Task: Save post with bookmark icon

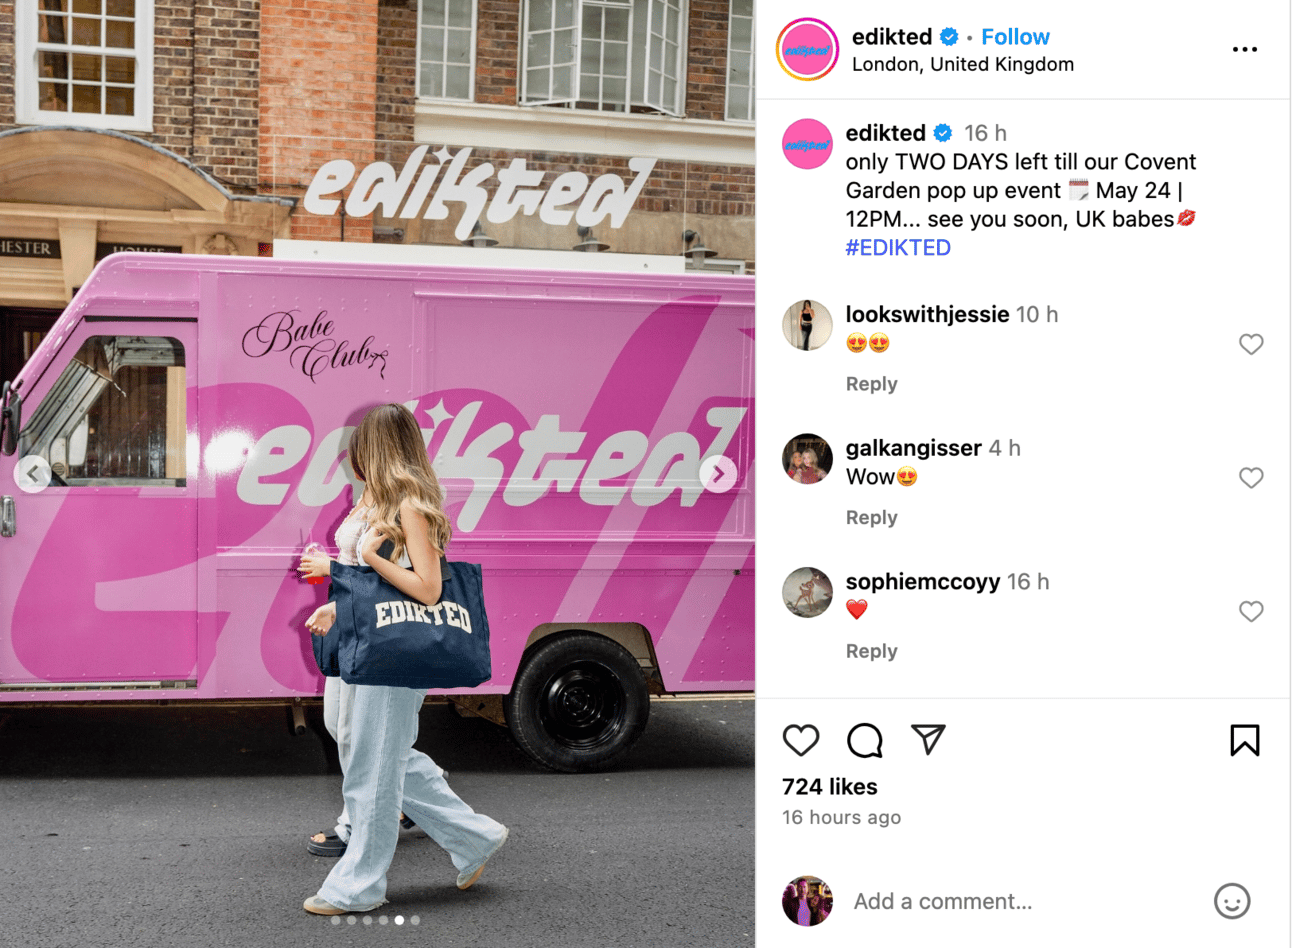Action: tap(1245, 740)
